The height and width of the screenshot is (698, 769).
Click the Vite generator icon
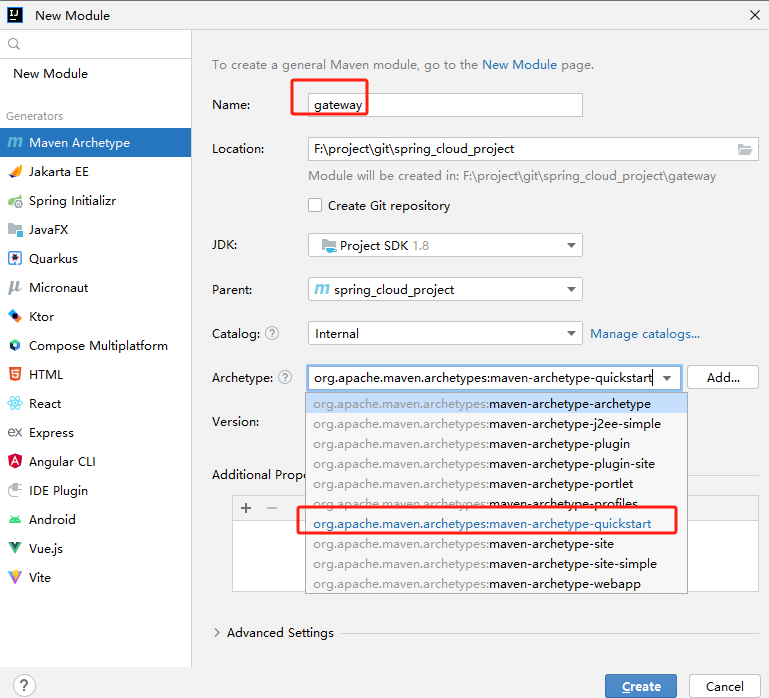[x=15, y=577]
